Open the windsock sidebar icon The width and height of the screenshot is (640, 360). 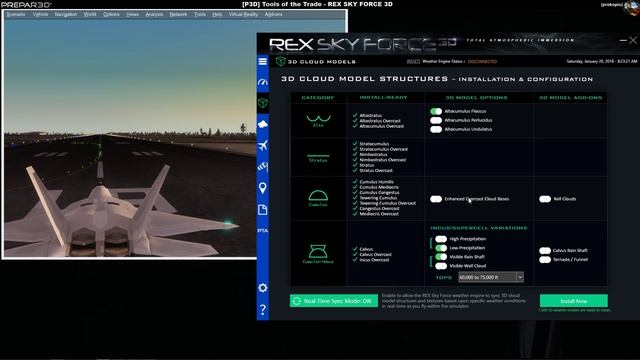pos(262,166)
